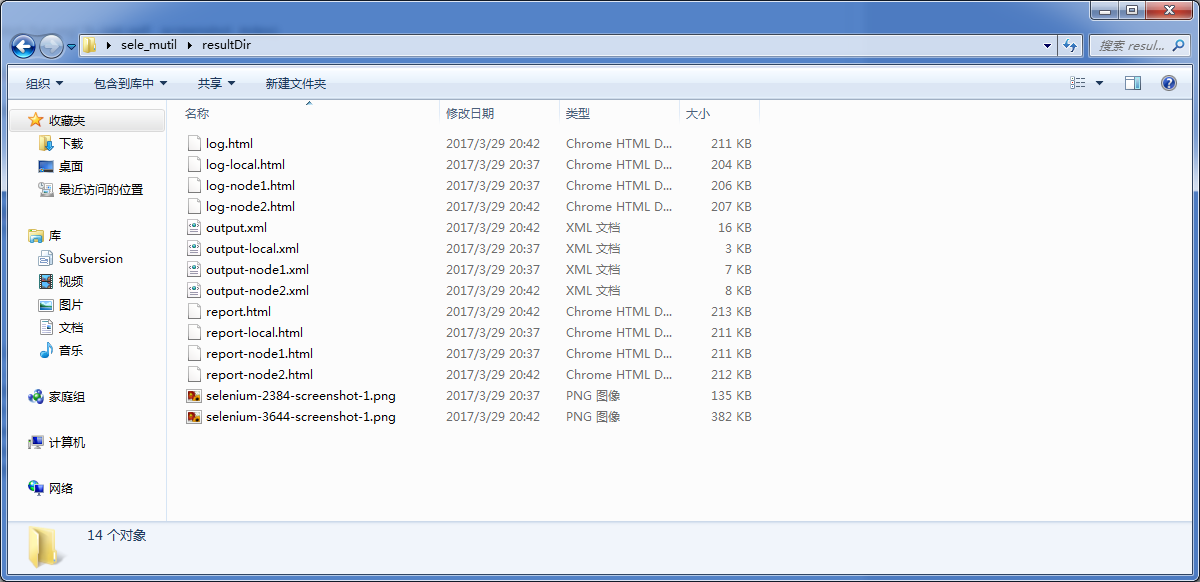The image size is (1200, 582).
Task: Open the 共享 menu button
Action: [x=216, y=84]
